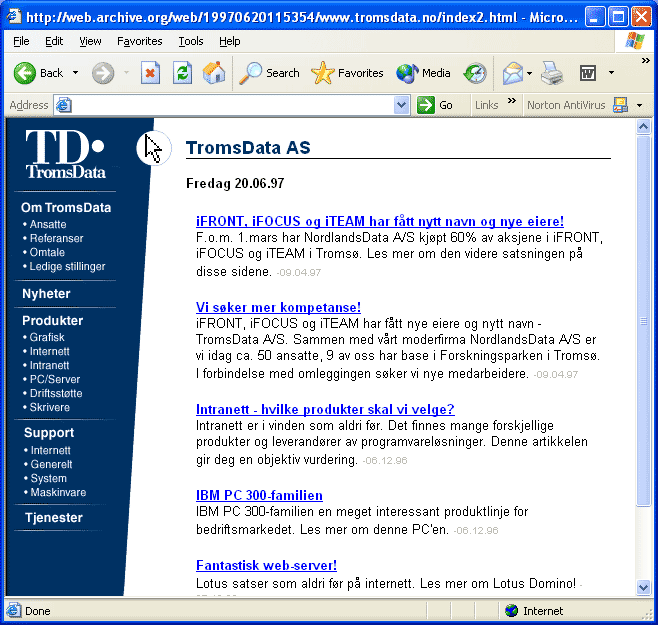Image resolution: width=658 pixels, height=625 pixels.
Task: Click the vertical scrollbar thumb
Action: click(643, 321)
